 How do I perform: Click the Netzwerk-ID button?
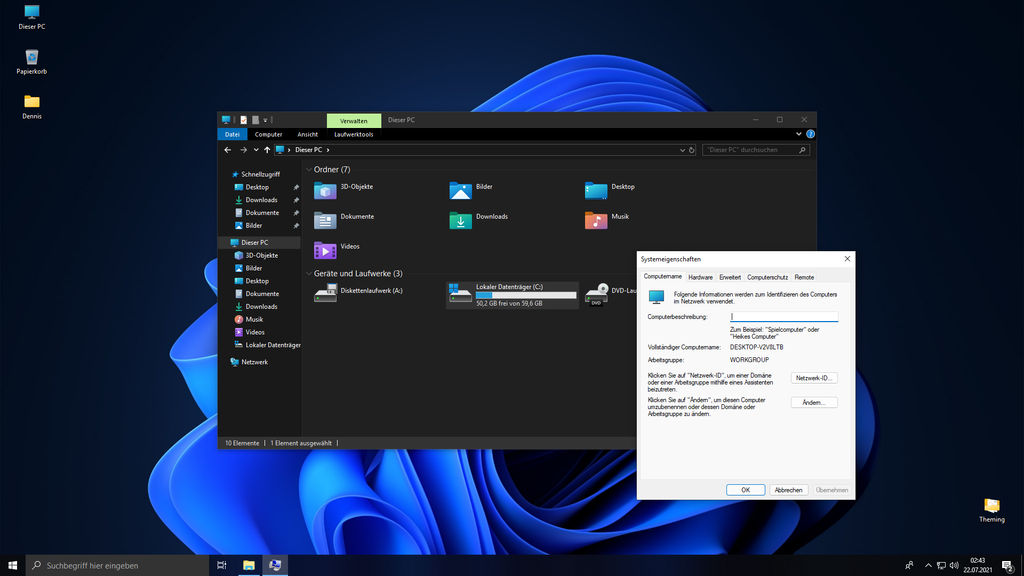815,378
